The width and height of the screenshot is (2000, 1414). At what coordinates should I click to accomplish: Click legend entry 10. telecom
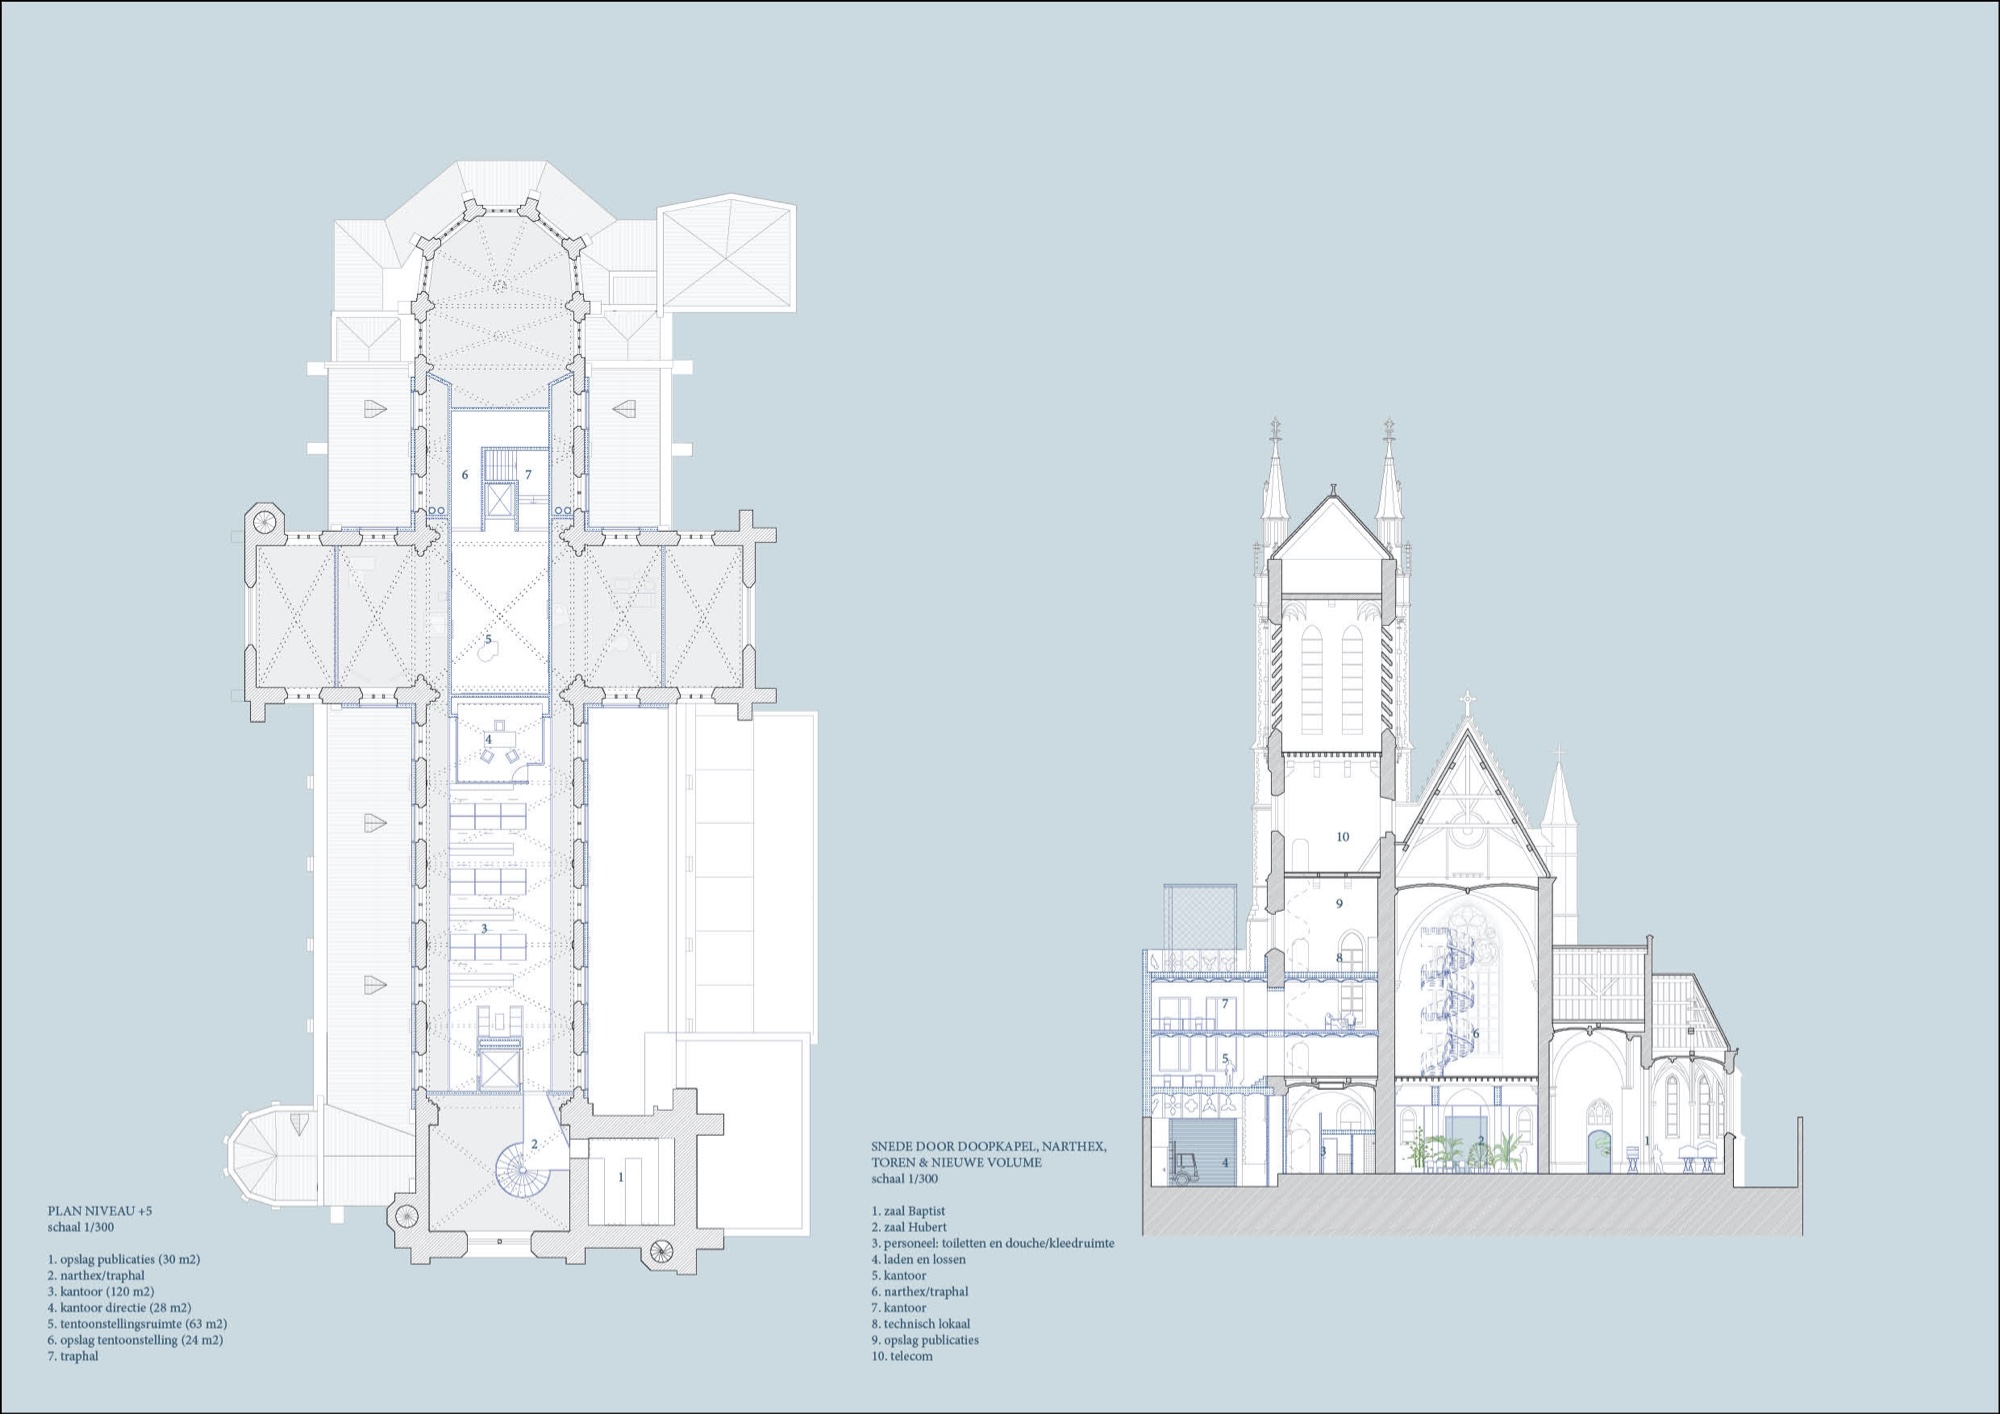[902, 1356]
